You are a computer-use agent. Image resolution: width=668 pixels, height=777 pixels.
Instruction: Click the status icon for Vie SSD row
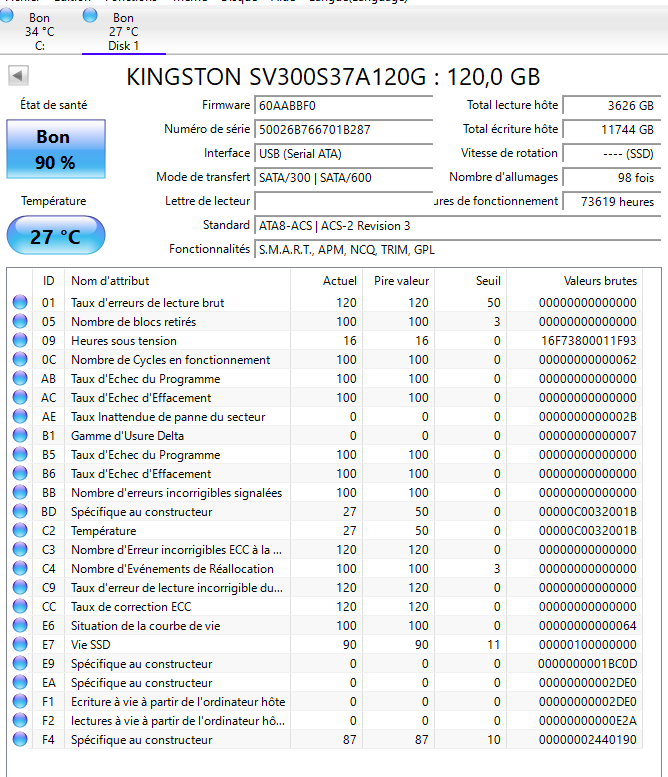click(x=20, y=645)
